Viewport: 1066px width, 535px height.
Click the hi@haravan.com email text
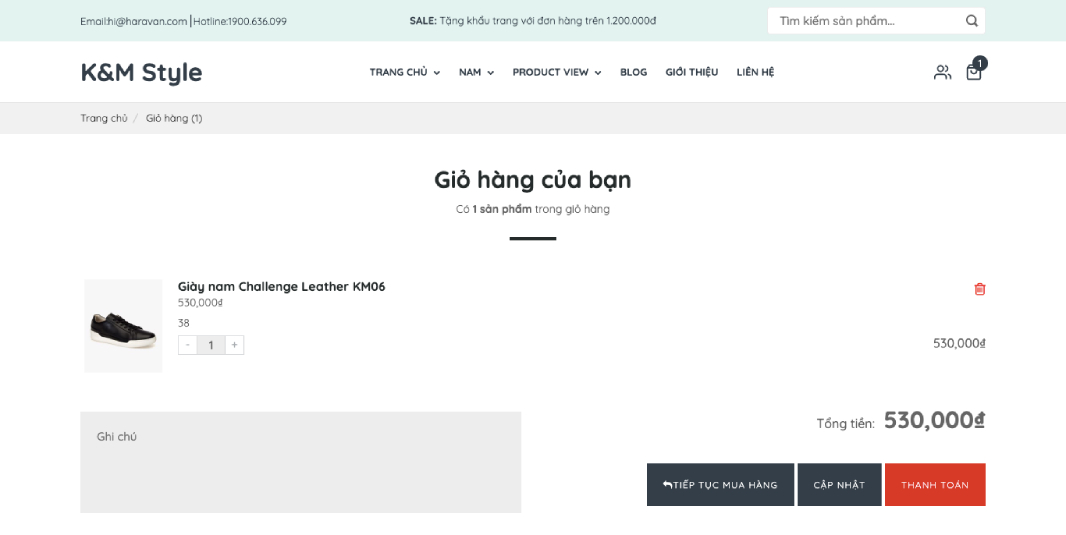click(147, 21)
